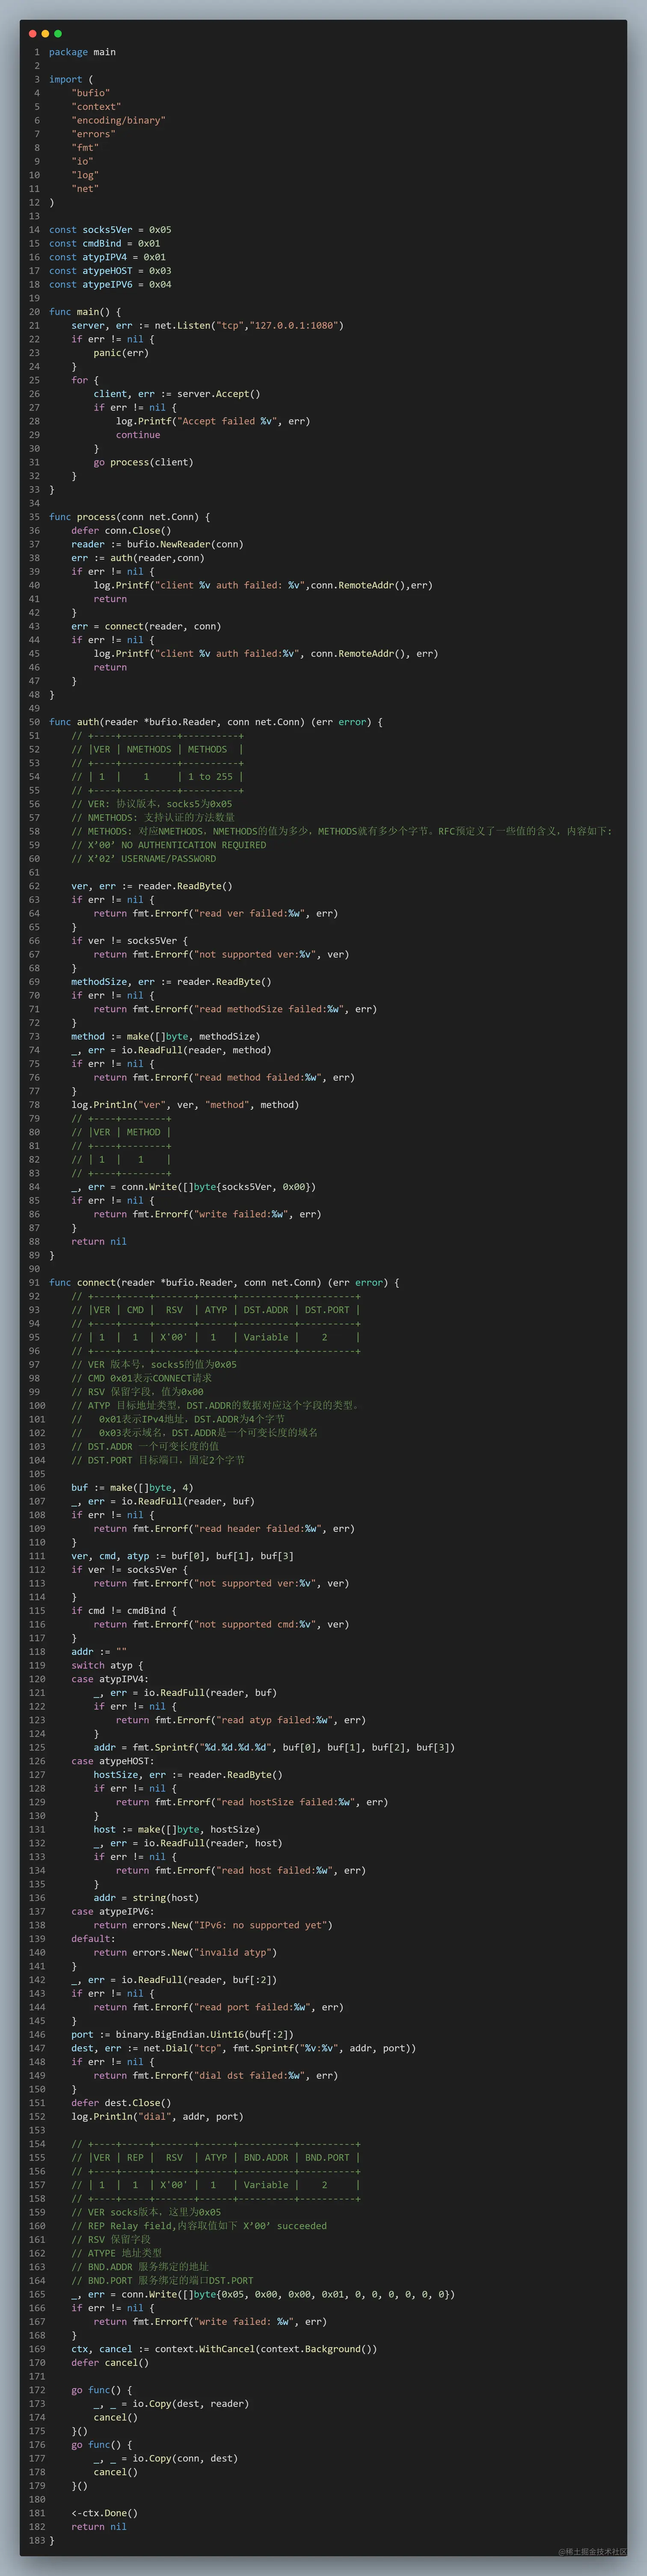Image resolution: width=647 pixels, height=2576 pixels.
Task: Click "methodSize, err := reader.ReadByte()" line
Action: coord(171,981)
